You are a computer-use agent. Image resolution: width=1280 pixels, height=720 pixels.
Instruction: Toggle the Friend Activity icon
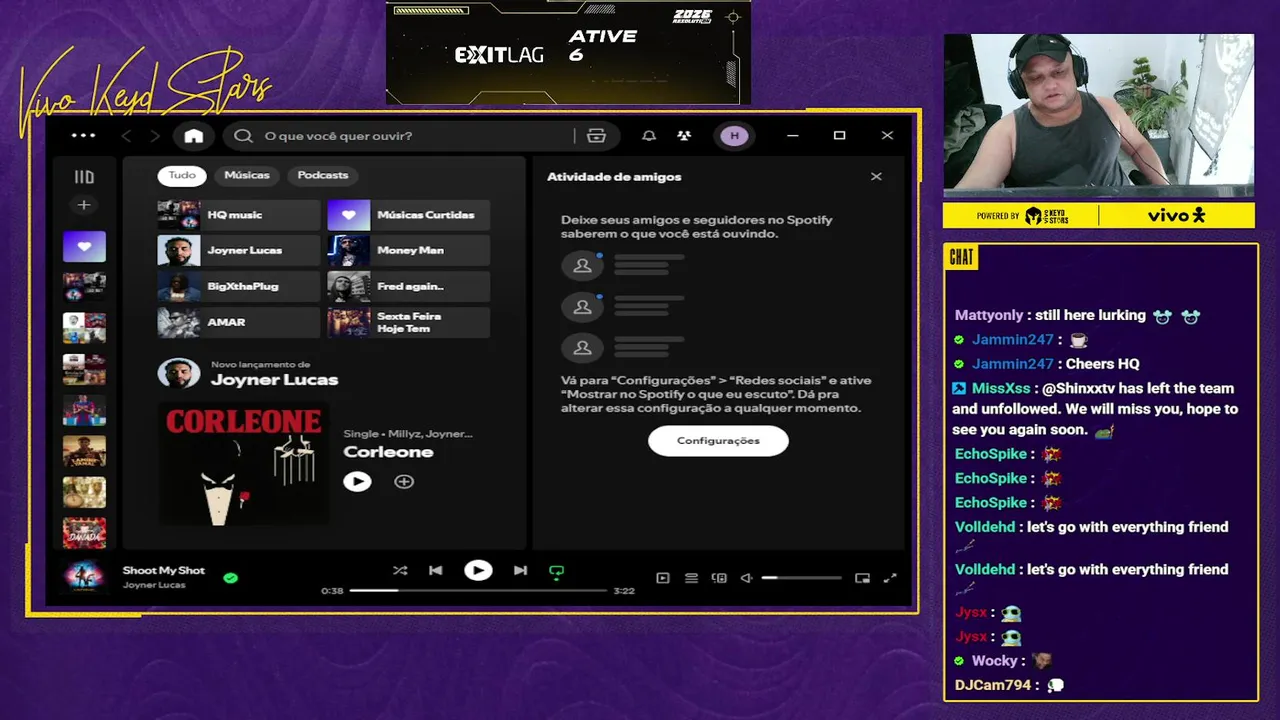click(x=684, y=136)
